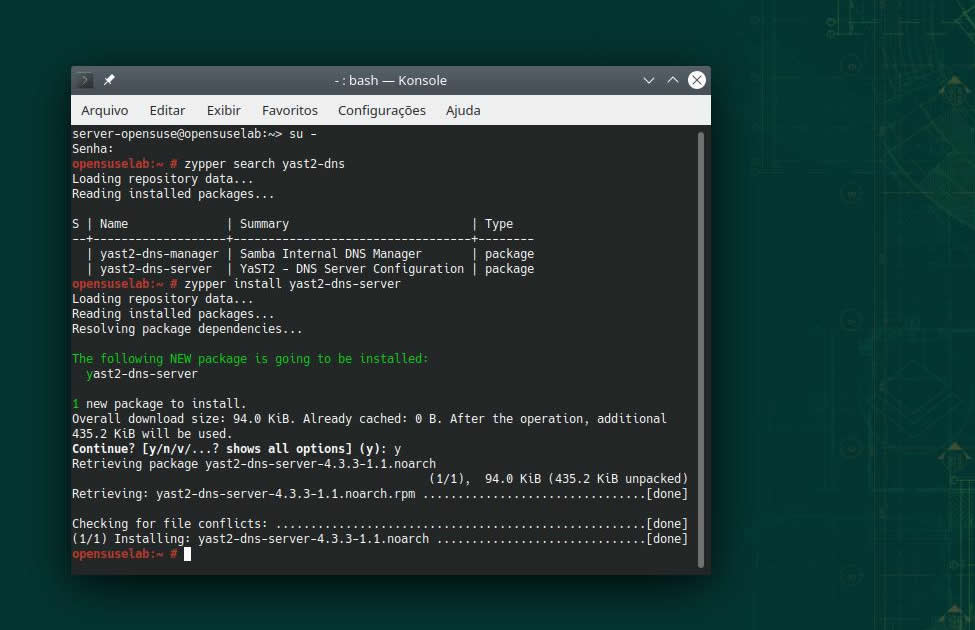The width and height of the screenshot is (975, 630).
Task: Minimize the Konsole window with down chevron
Action: click(649, 80)
